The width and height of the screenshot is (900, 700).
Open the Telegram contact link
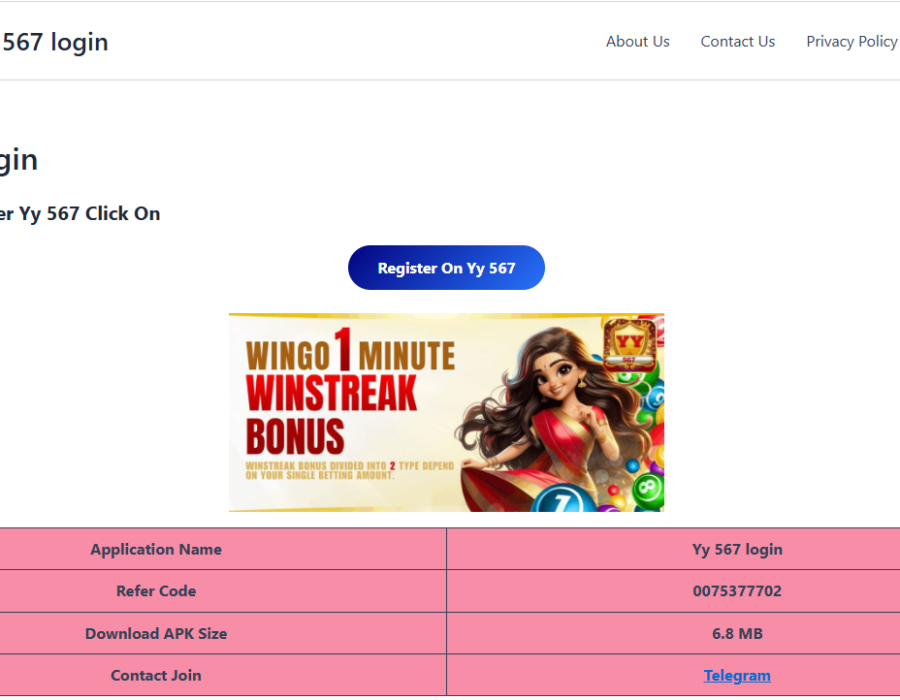click(x=737, y=675)
